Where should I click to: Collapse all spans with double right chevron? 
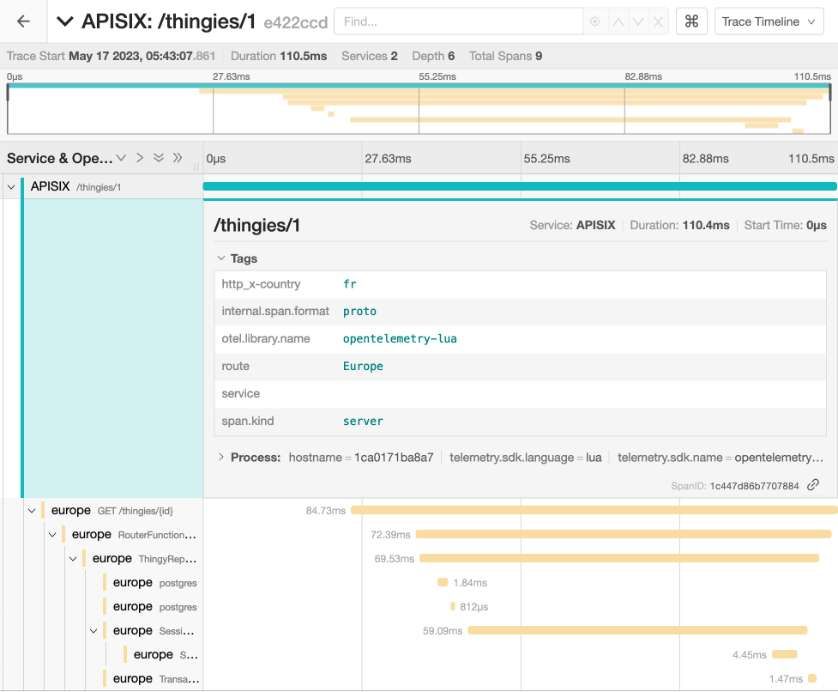pyautogui.click(x=177, y=158)
